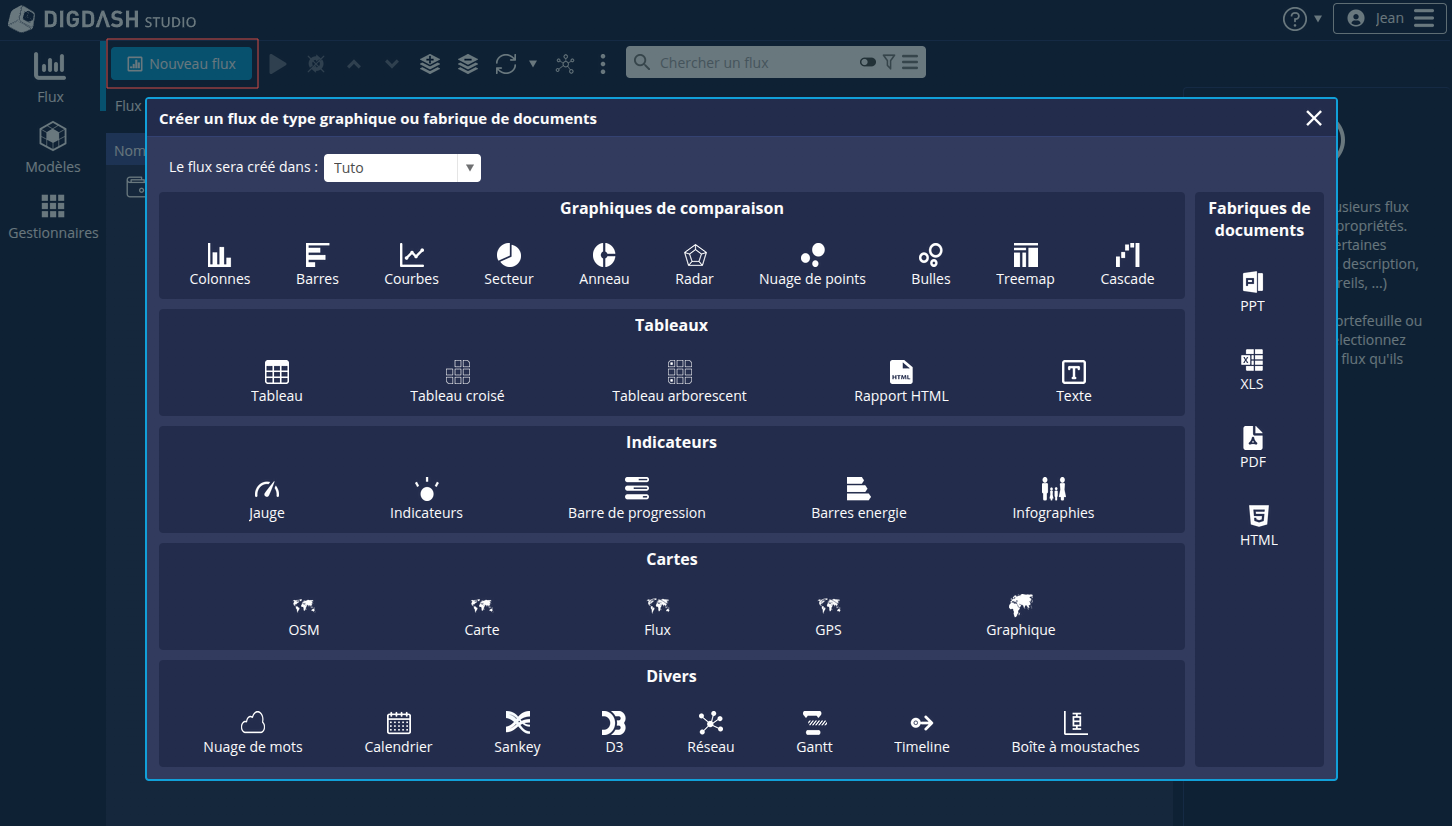Select the Radar chart type
The image size is (1452, 826).
[694, 265]
